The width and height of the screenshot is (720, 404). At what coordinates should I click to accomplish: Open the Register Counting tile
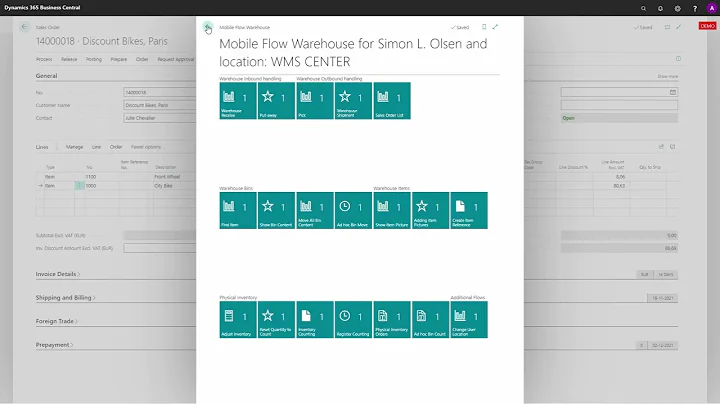point(354,320)
